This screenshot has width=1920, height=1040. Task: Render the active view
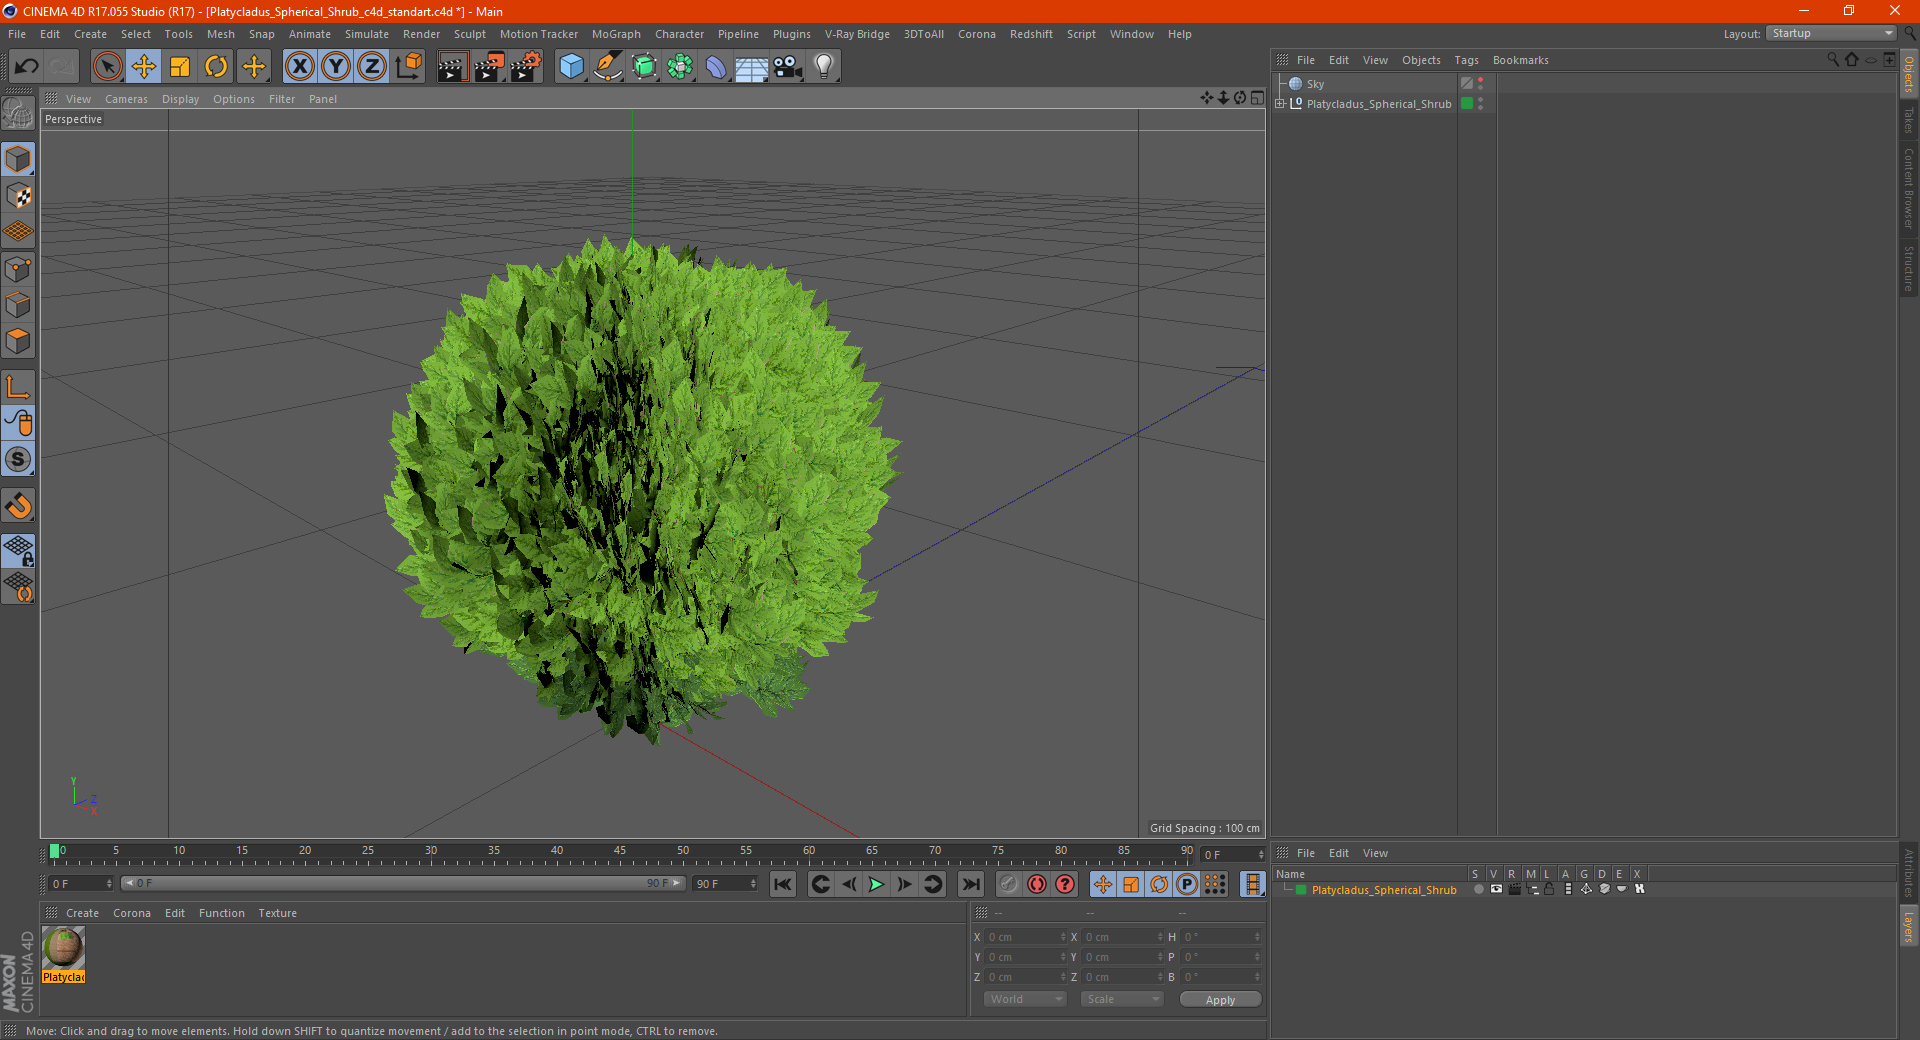(x=452, y=67)
